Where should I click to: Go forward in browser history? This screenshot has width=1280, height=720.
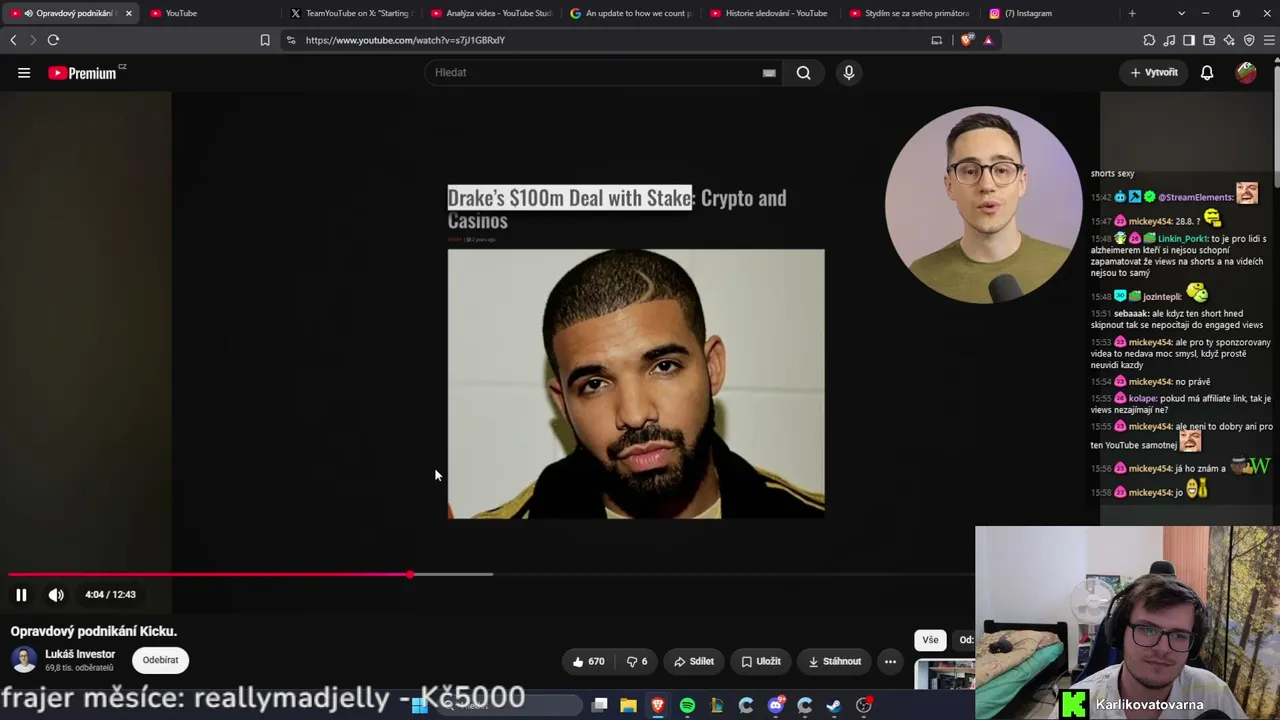(x=32, y=40)
